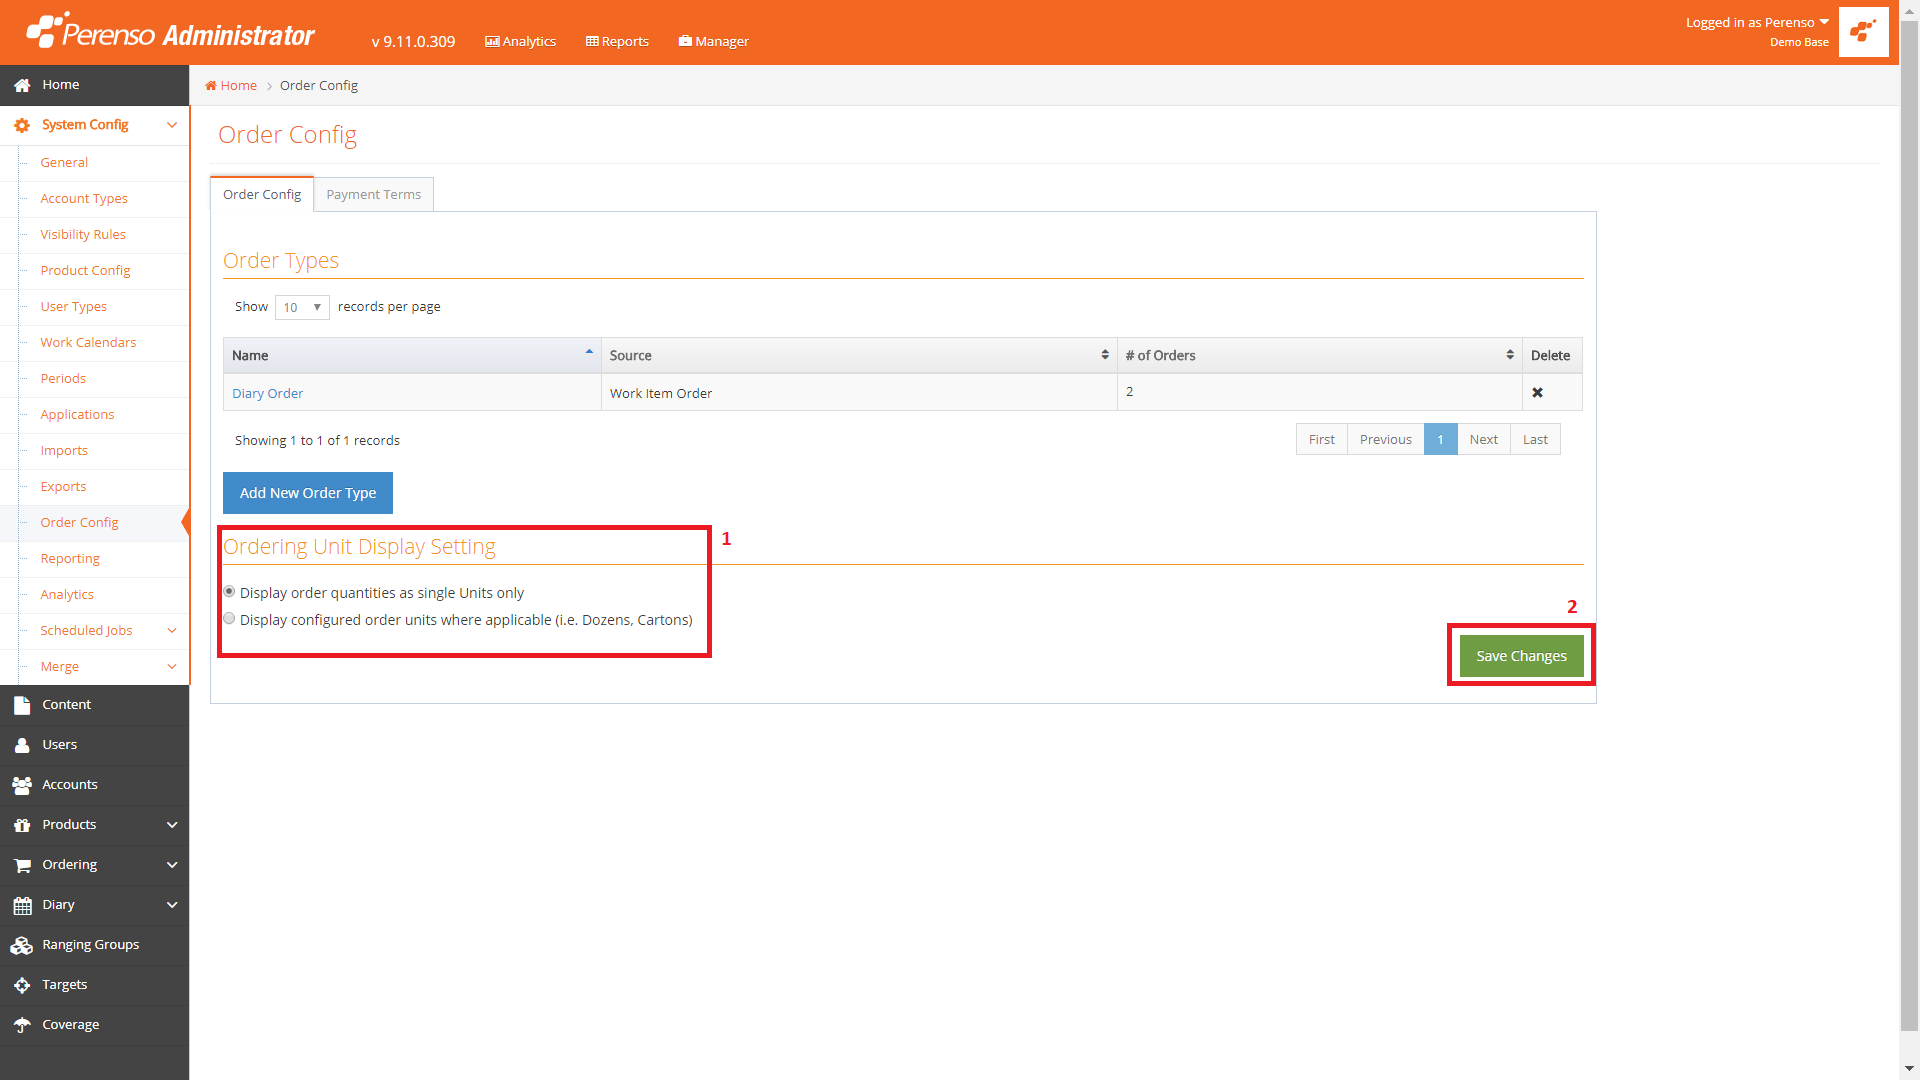Click the Accounts group icon in sidebar

coord(22,785)
